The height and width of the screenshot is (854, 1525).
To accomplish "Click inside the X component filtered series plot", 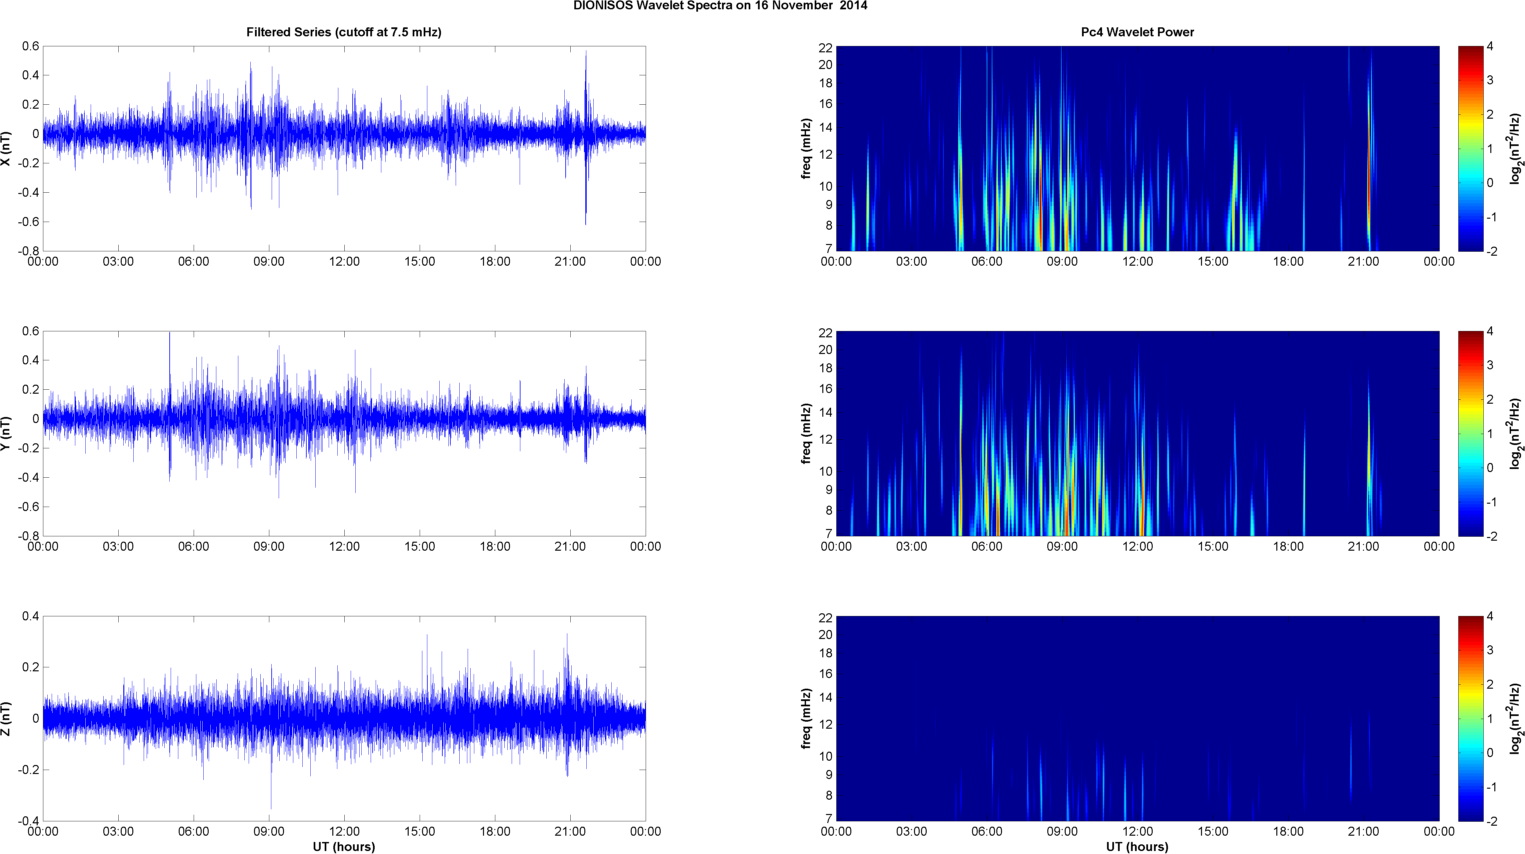I will [344, 148].
